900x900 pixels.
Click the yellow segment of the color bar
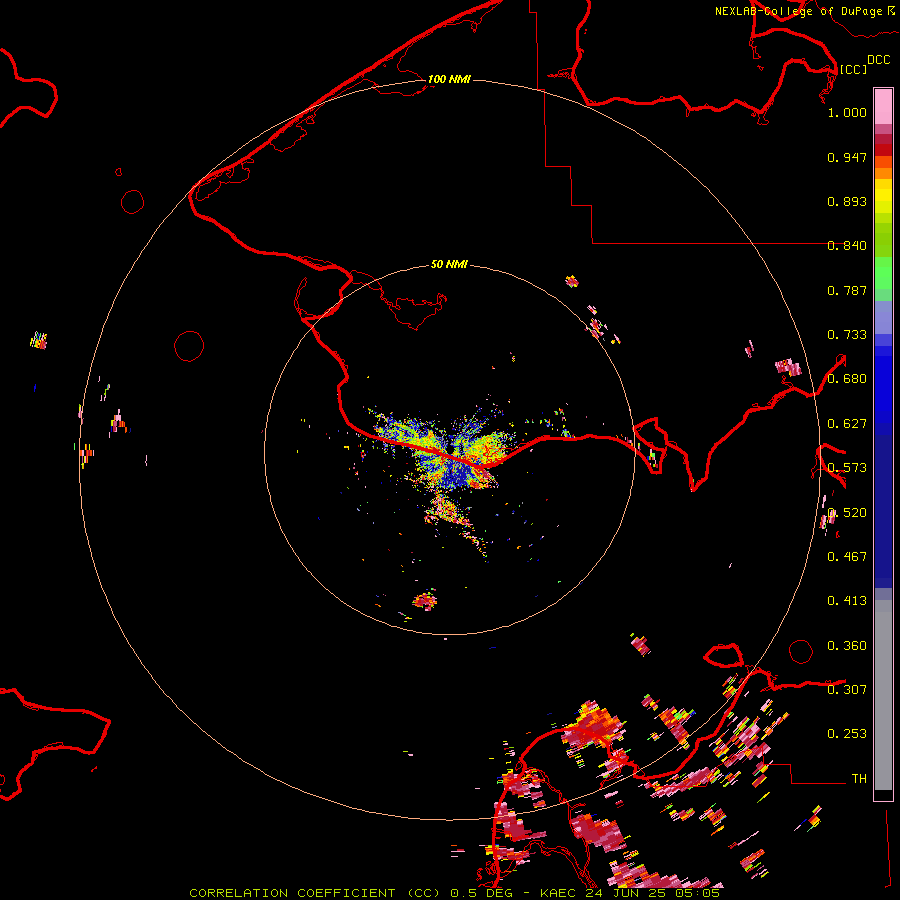[x=883, y=201]
